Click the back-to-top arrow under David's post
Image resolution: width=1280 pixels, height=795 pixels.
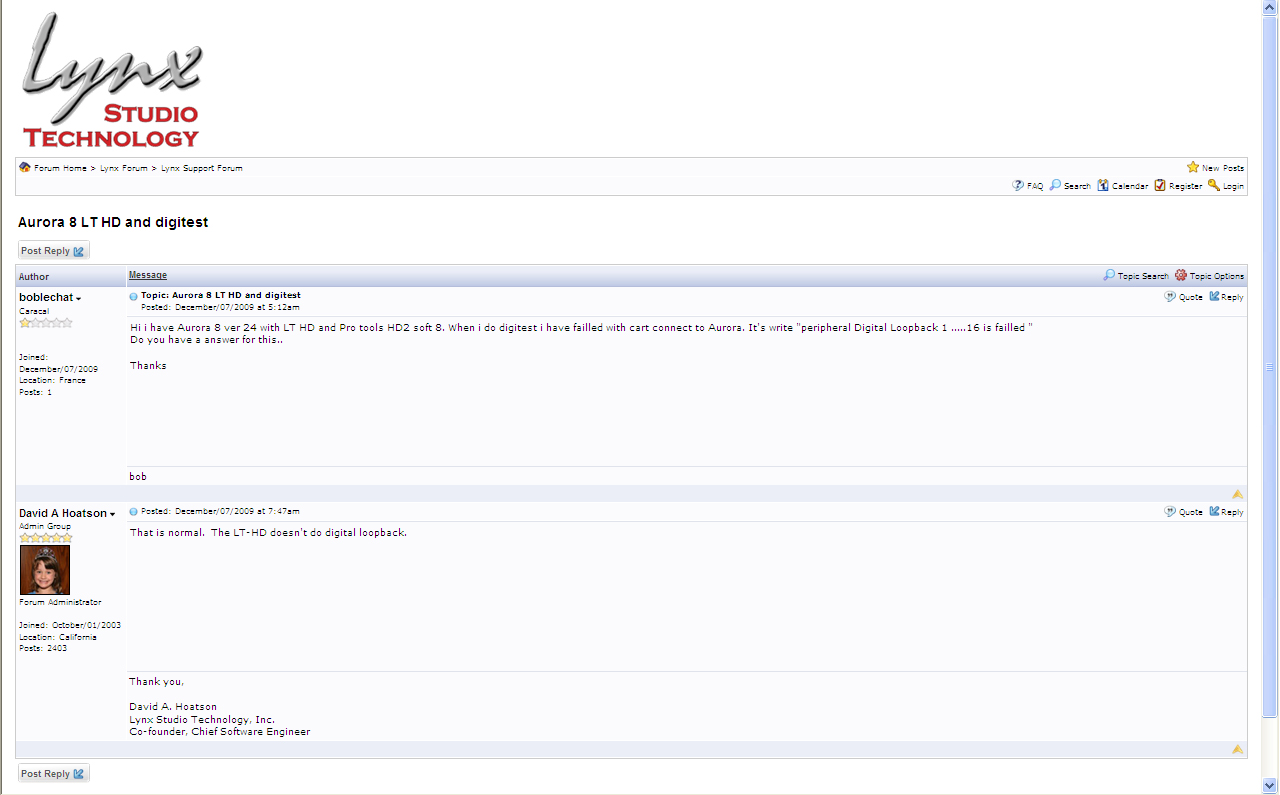(x=1238, y=749)
